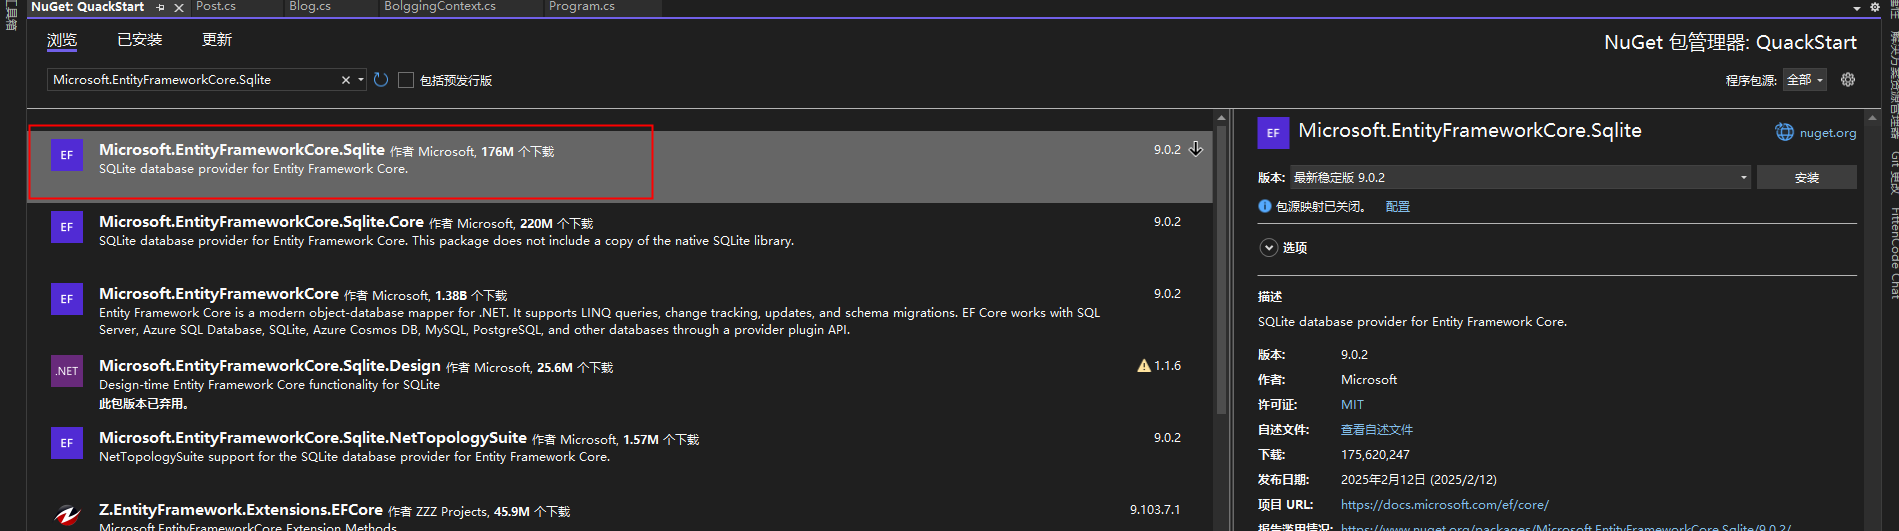Click .NET icon of Sqlite.Design package
Image resolution: width=1899 pixels, height=531 pixels.
[67, 371]
